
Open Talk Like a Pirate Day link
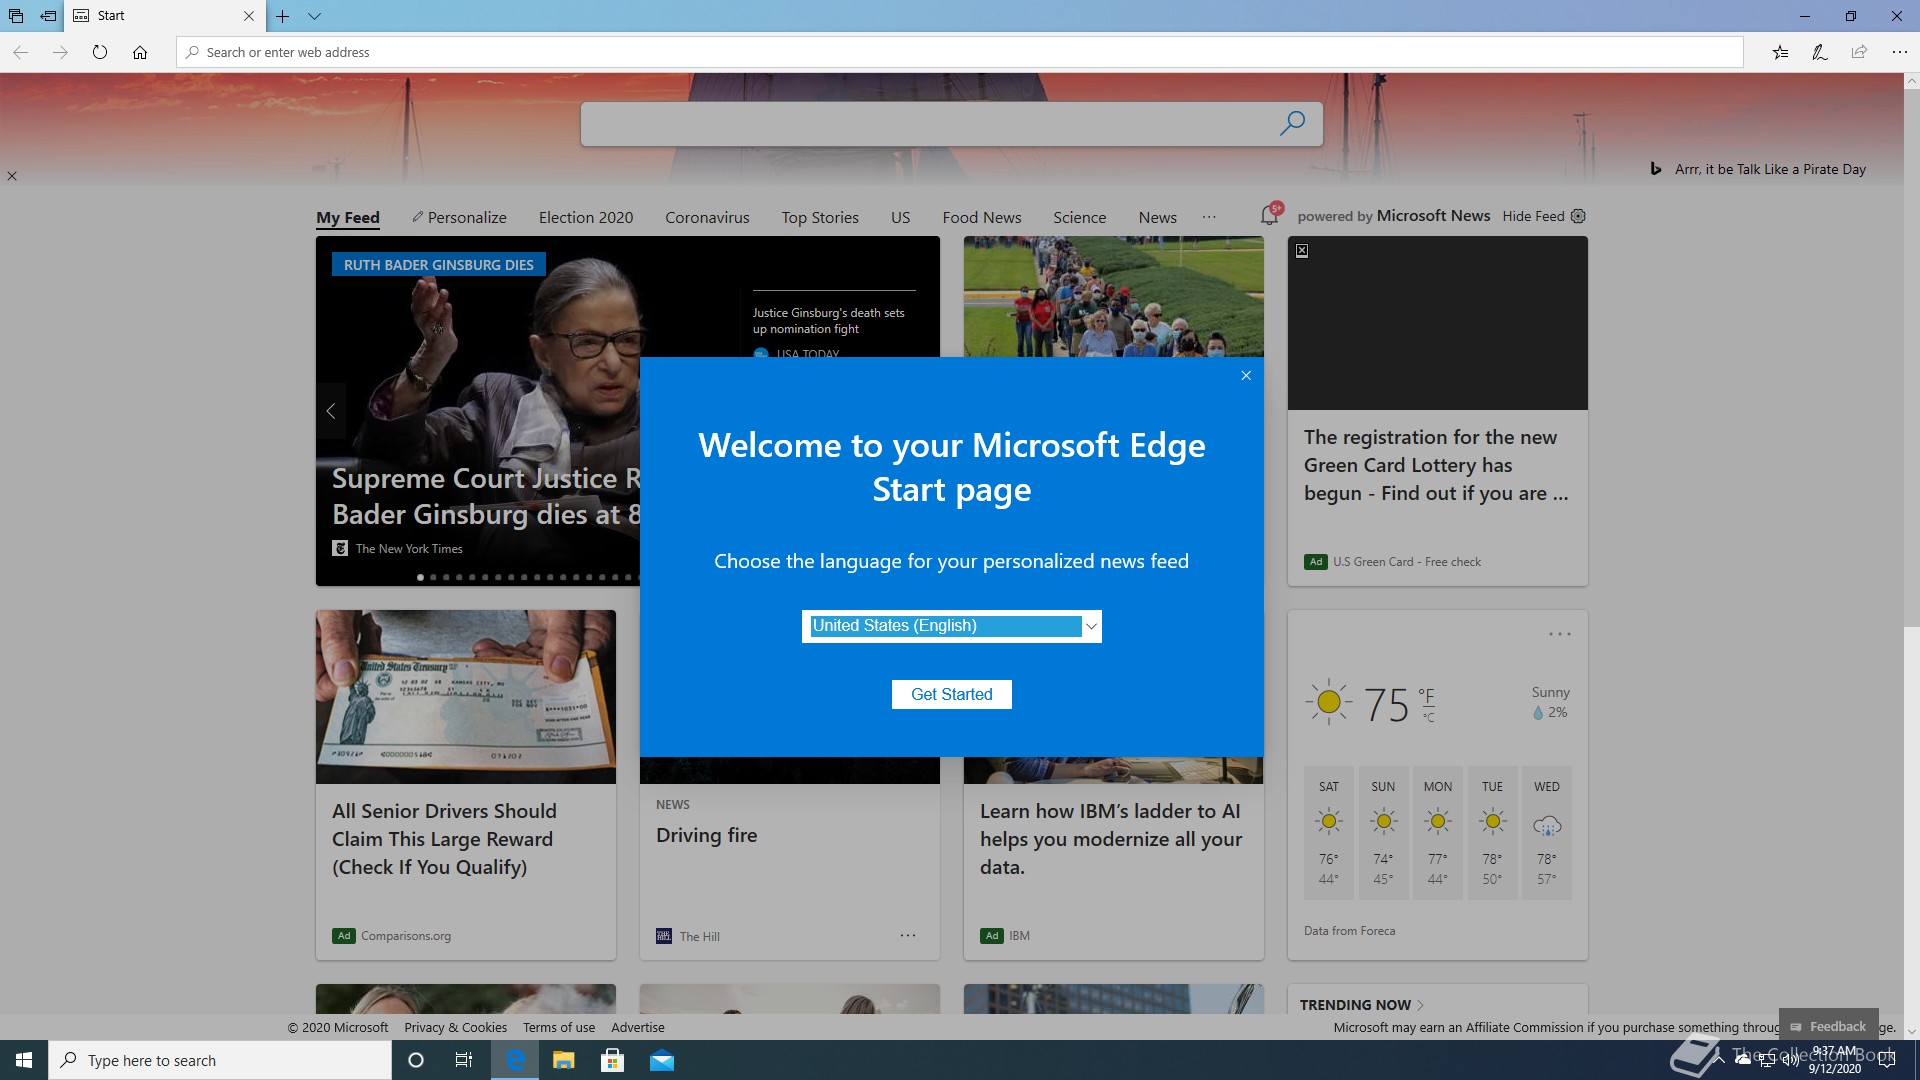[x=1771, y=169]
